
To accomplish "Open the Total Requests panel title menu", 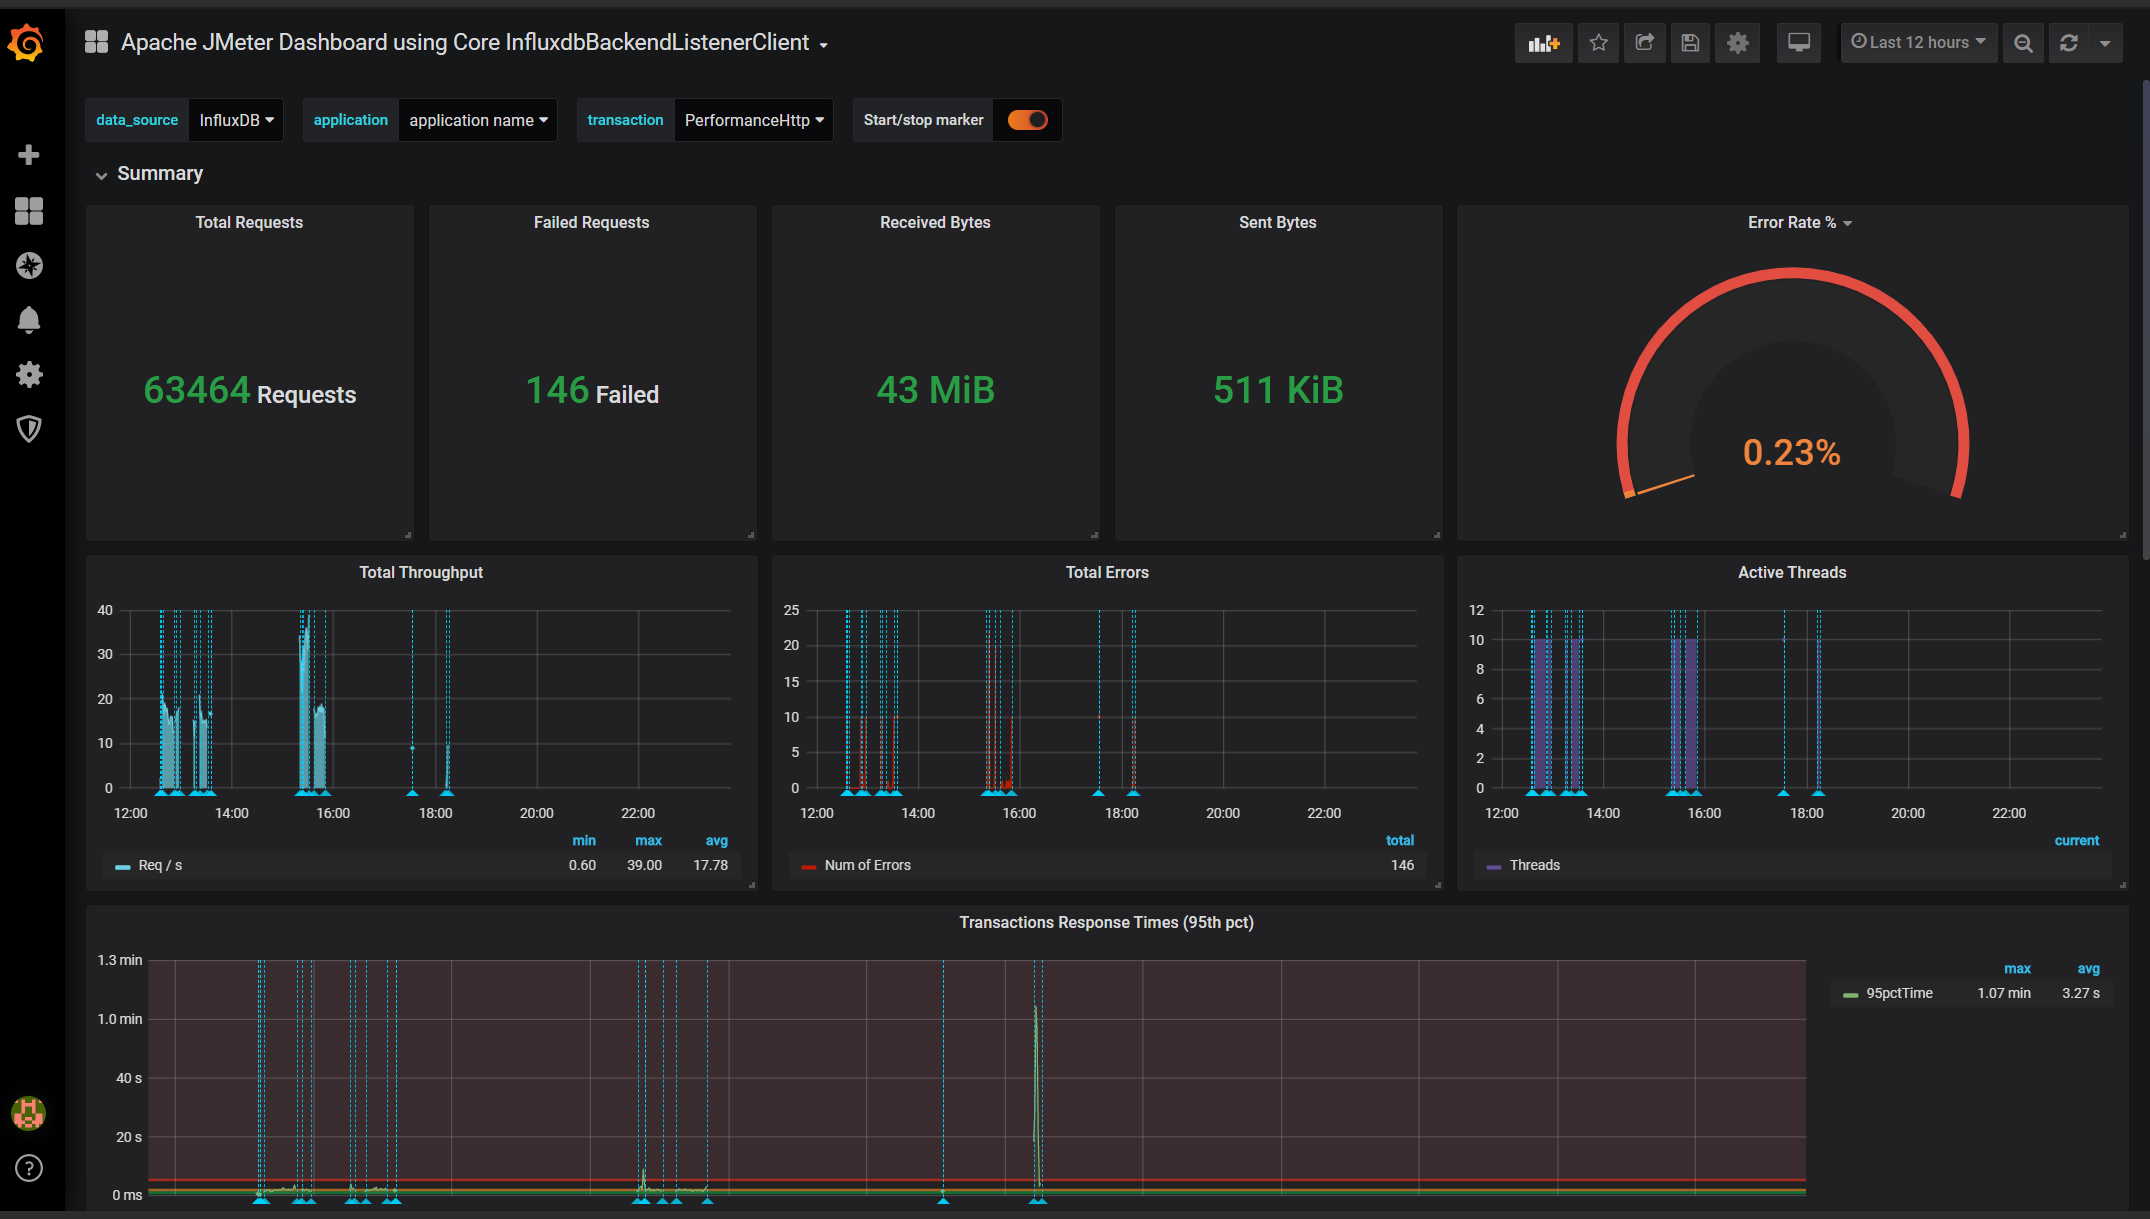I will (249, 223).
